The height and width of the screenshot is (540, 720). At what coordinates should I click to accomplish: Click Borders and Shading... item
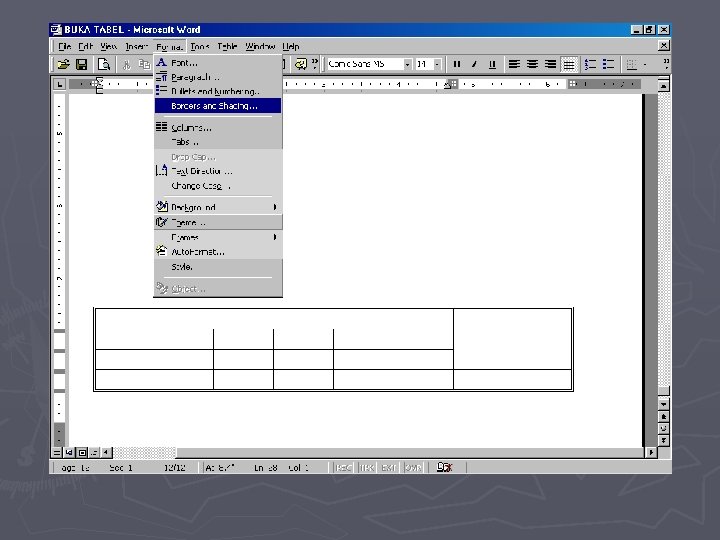[218, 106]
